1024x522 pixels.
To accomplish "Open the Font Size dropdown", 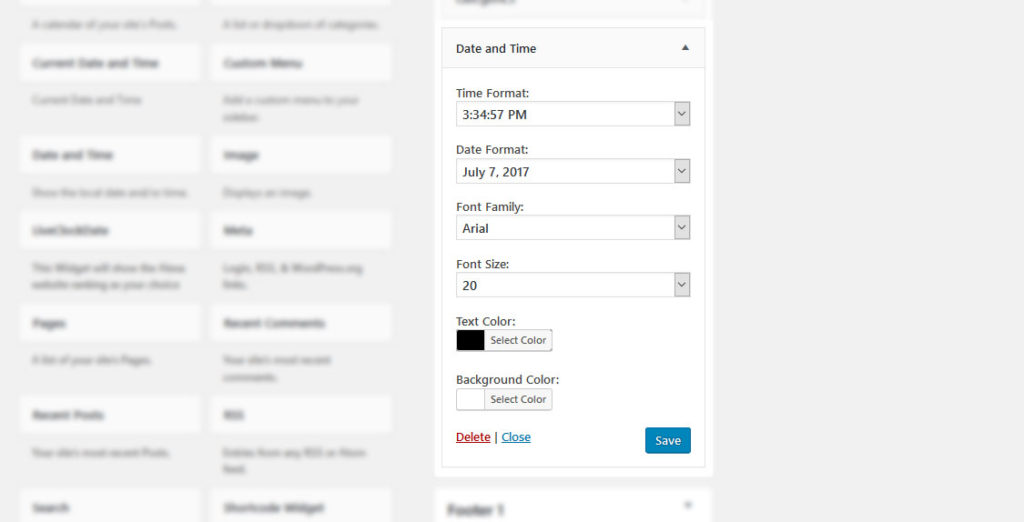I will (572, 285).
